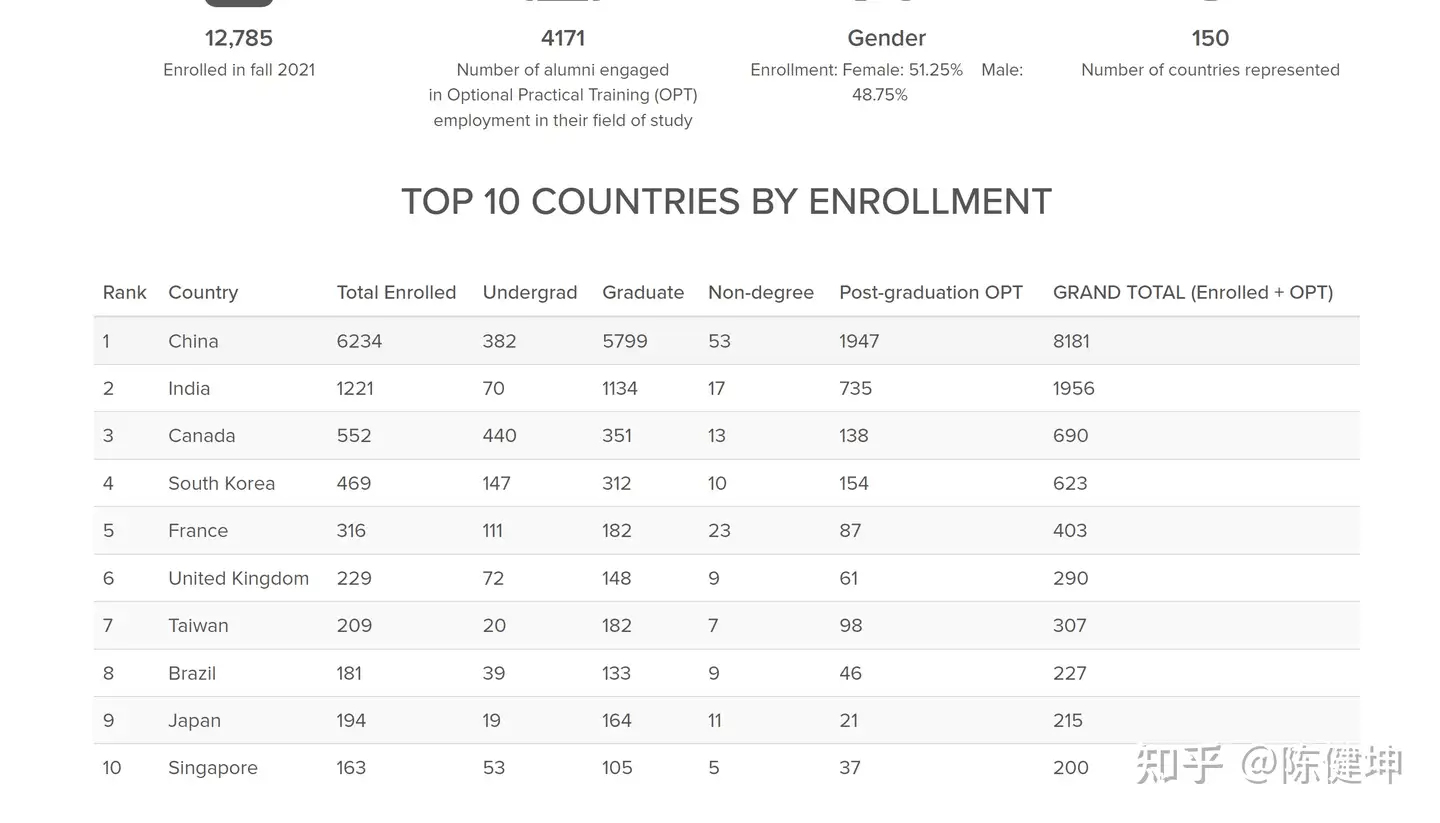
Task: Select the China country cell
Action: click(x=193, y=341)
